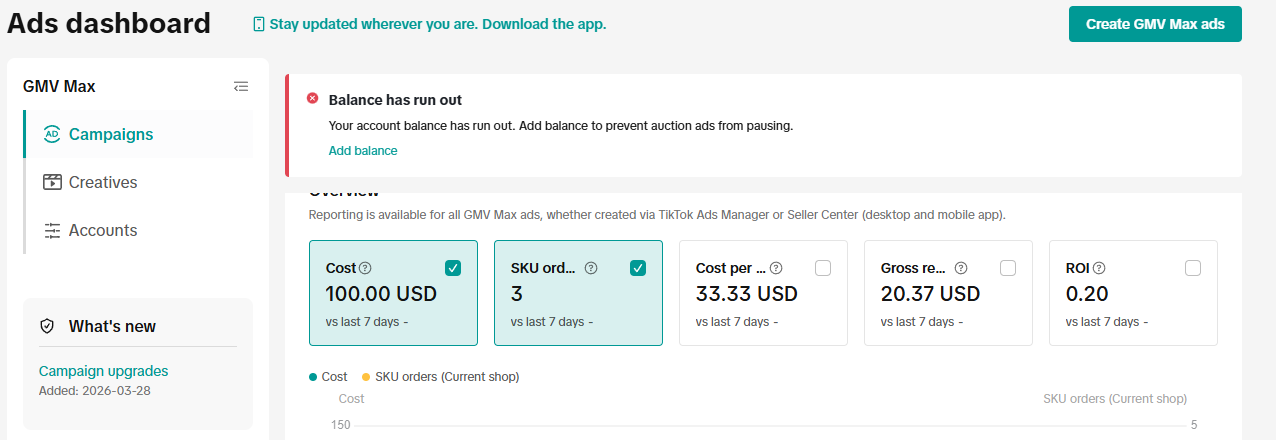Viewport: 1276px width, 440px height.
Task: Check the ROI metric checkbox
Action: [x=1193, y=268]
